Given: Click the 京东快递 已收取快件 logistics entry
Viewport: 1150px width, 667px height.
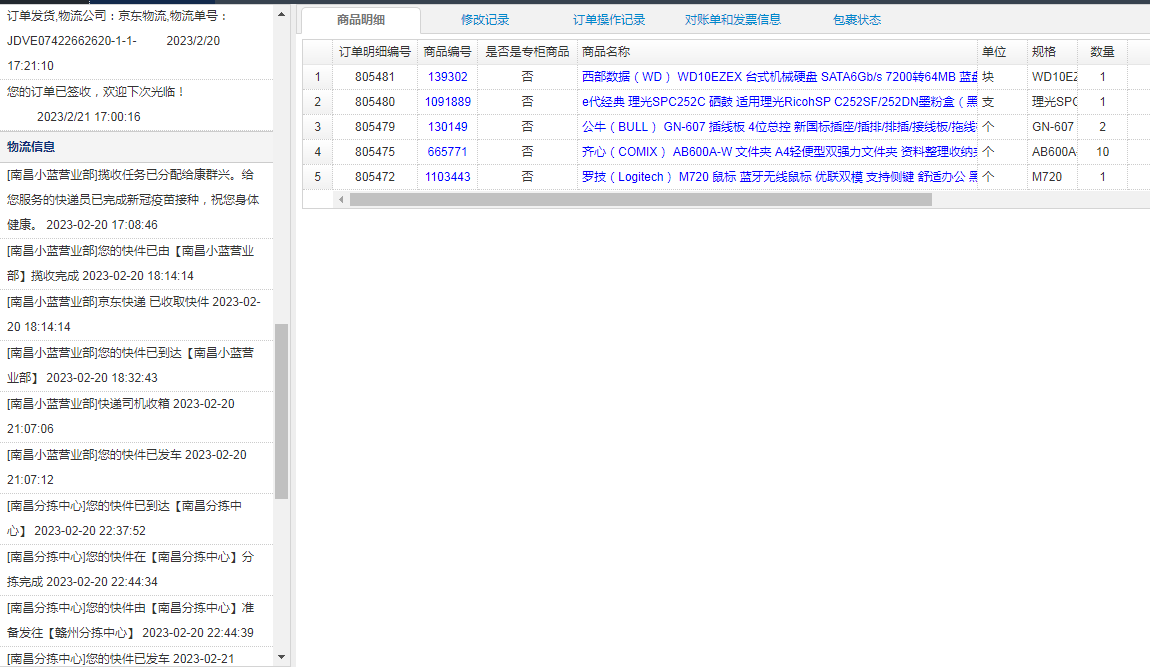Looking at the screenshot, I should click(136, 314).
